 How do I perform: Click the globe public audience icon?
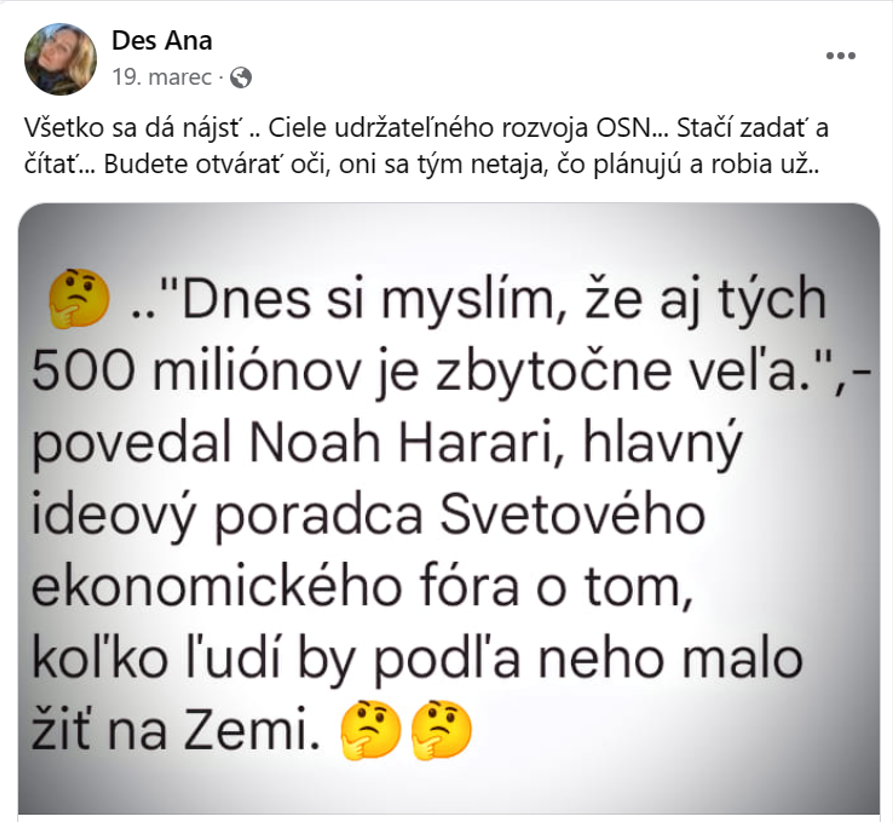pyautogui.click(x=241, y=77)
